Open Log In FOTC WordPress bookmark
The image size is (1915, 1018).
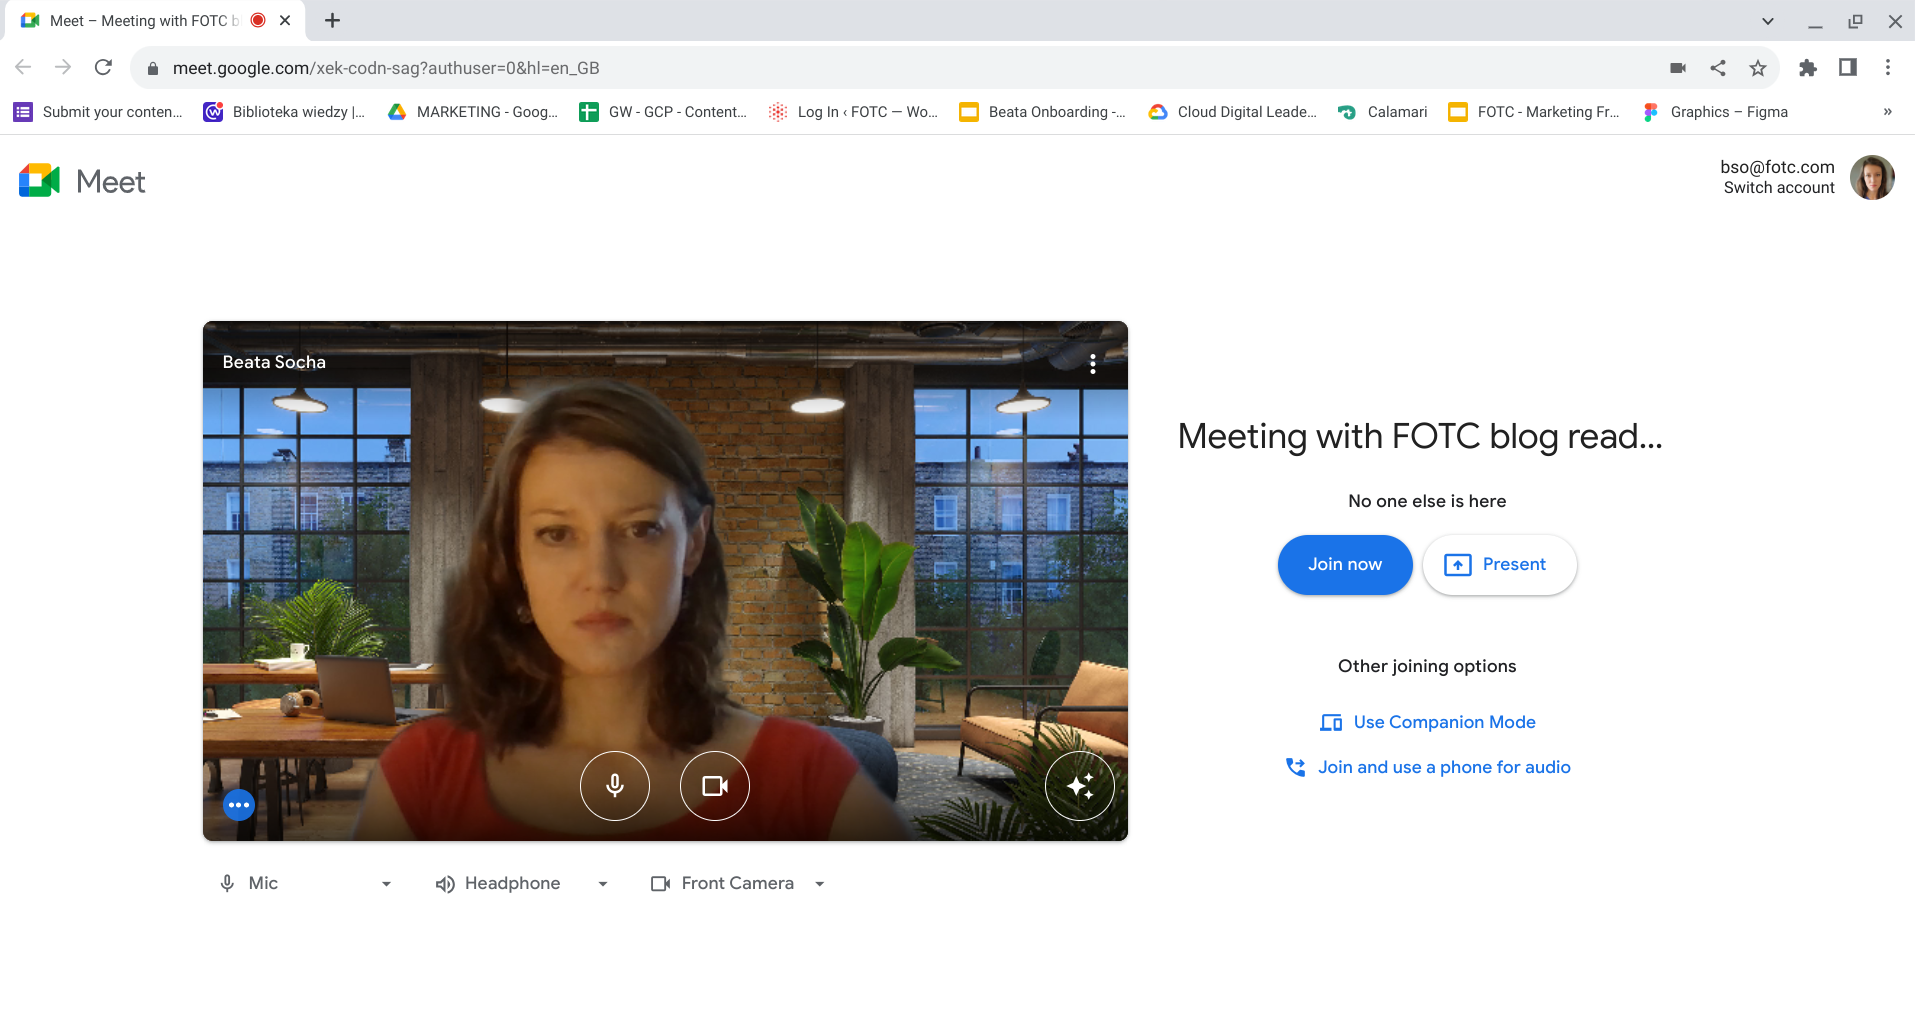[853, 112]
